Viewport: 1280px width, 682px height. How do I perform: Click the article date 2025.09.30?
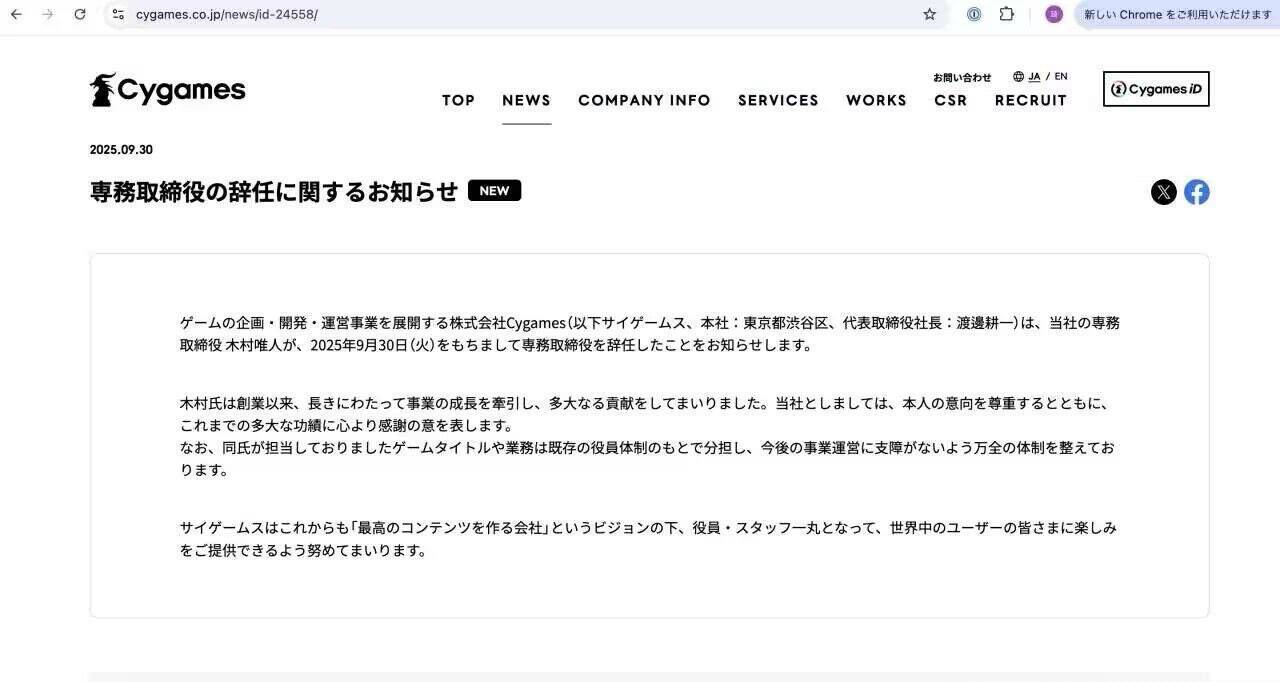[121, 149]
